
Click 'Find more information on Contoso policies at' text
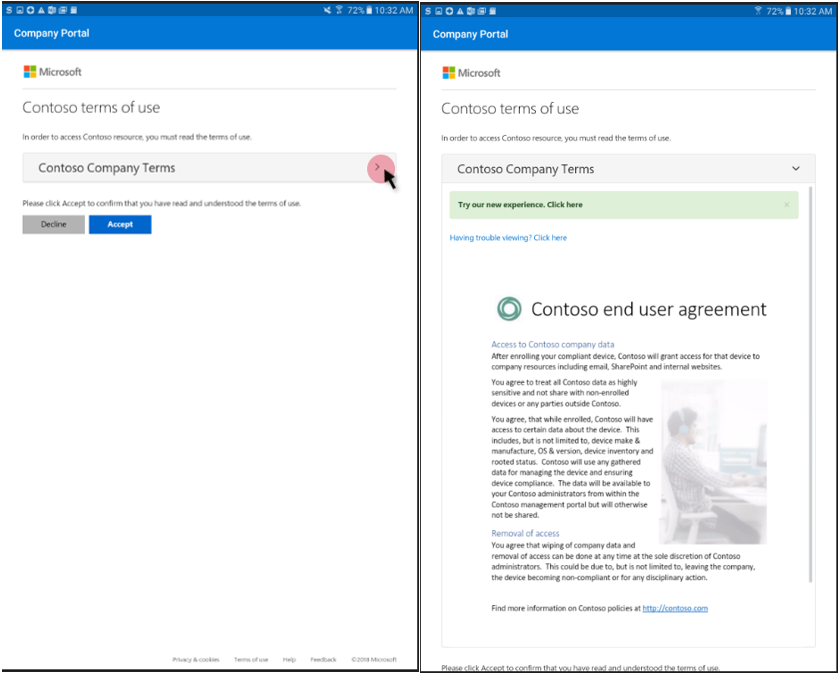565,608
